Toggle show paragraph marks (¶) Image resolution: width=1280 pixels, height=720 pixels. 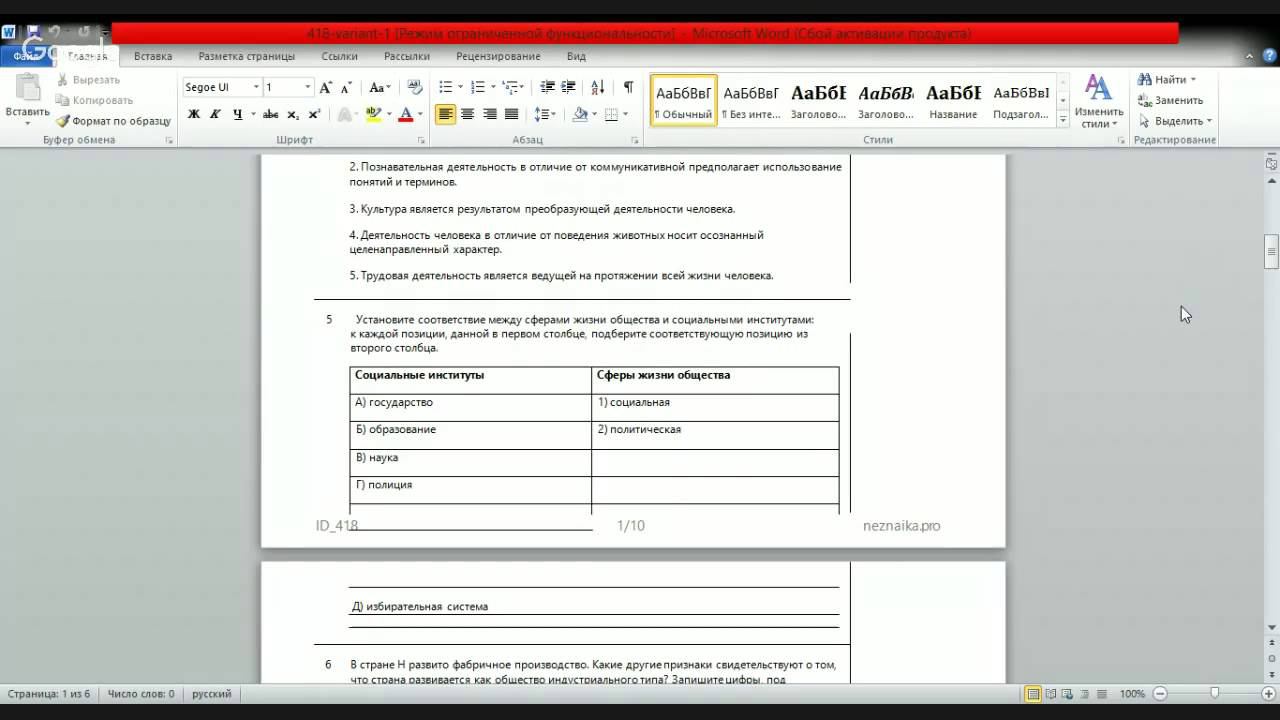(628, 87)
